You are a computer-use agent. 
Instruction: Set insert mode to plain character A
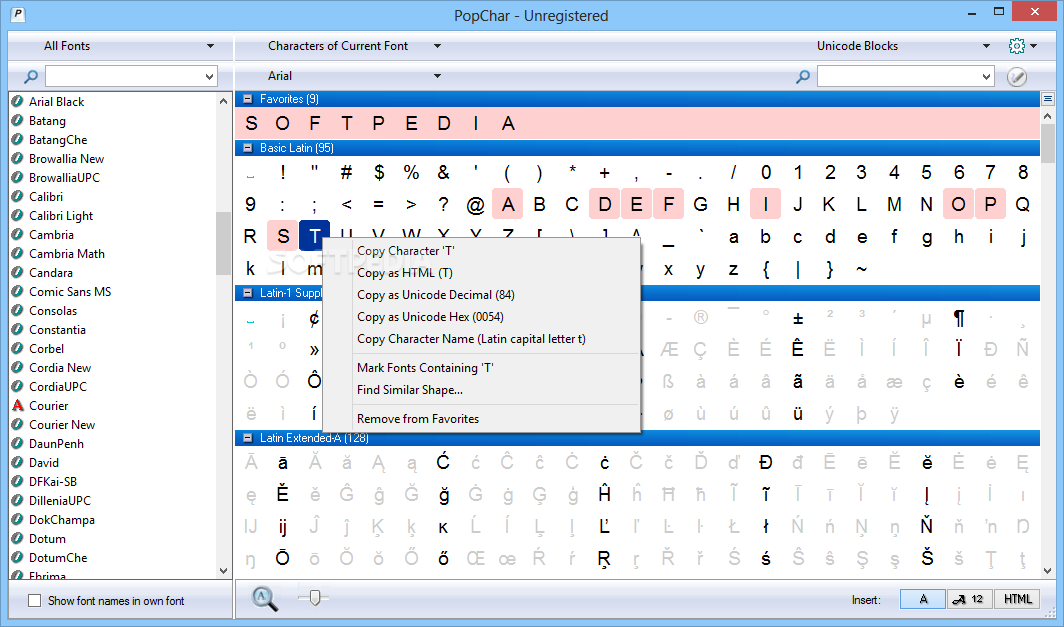tap(923, 599)
